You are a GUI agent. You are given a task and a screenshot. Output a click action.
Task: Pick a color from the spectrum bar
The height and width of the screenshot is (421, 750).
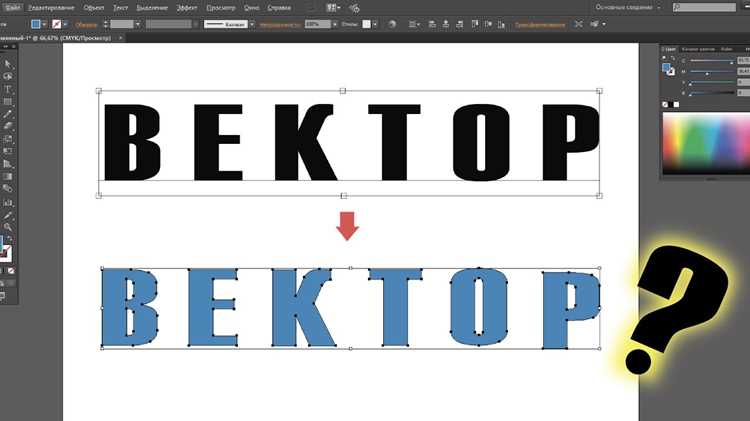pos(706,143)
